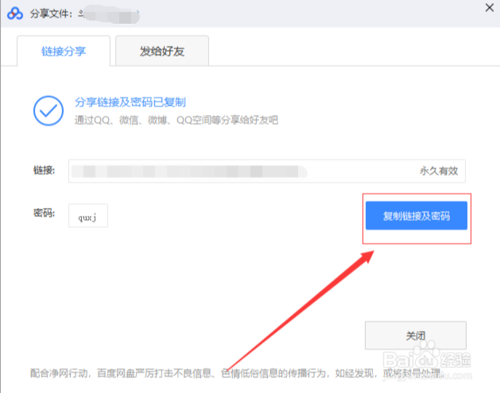The image size is (500, 393).
Task: Open the 发给好友 tab
Action: (162, 51)
